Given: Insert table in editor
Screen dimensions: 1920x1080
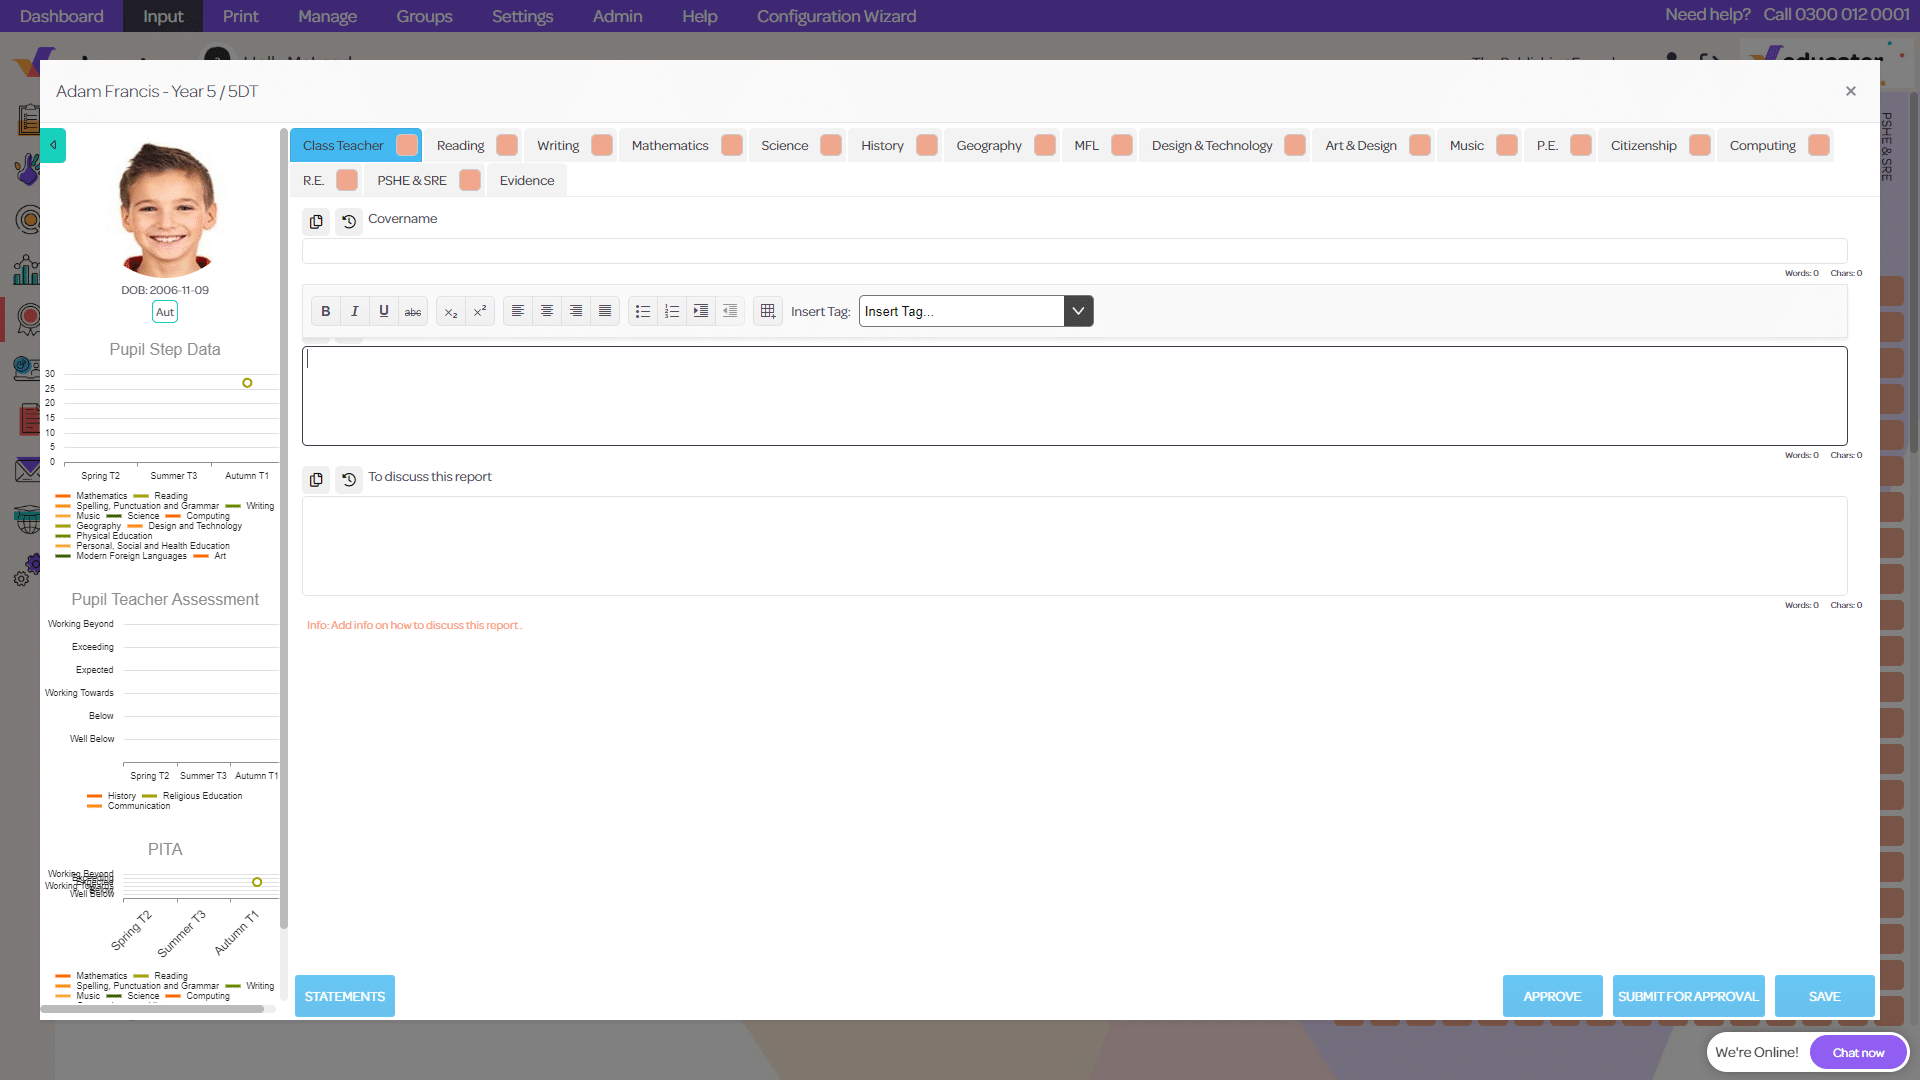Looking at the screenshot, I should pyautogui.click(x=768, y=311).
